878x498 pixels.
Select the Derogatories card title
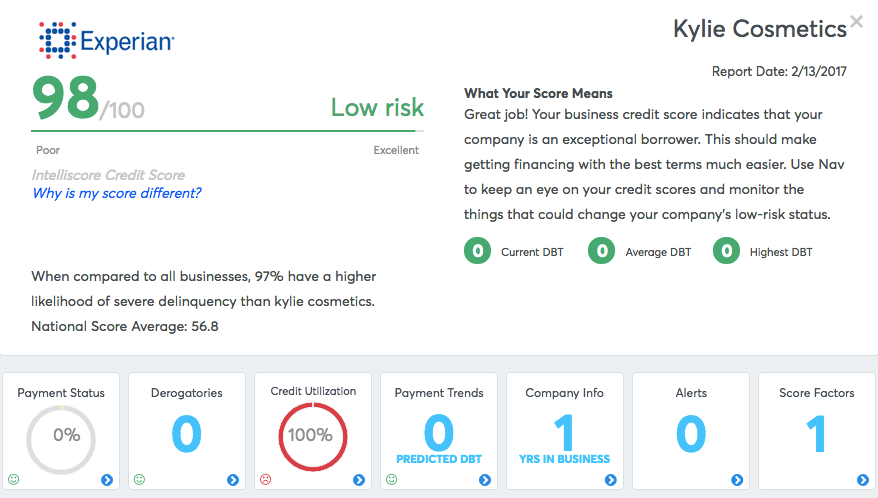(186, 393)
